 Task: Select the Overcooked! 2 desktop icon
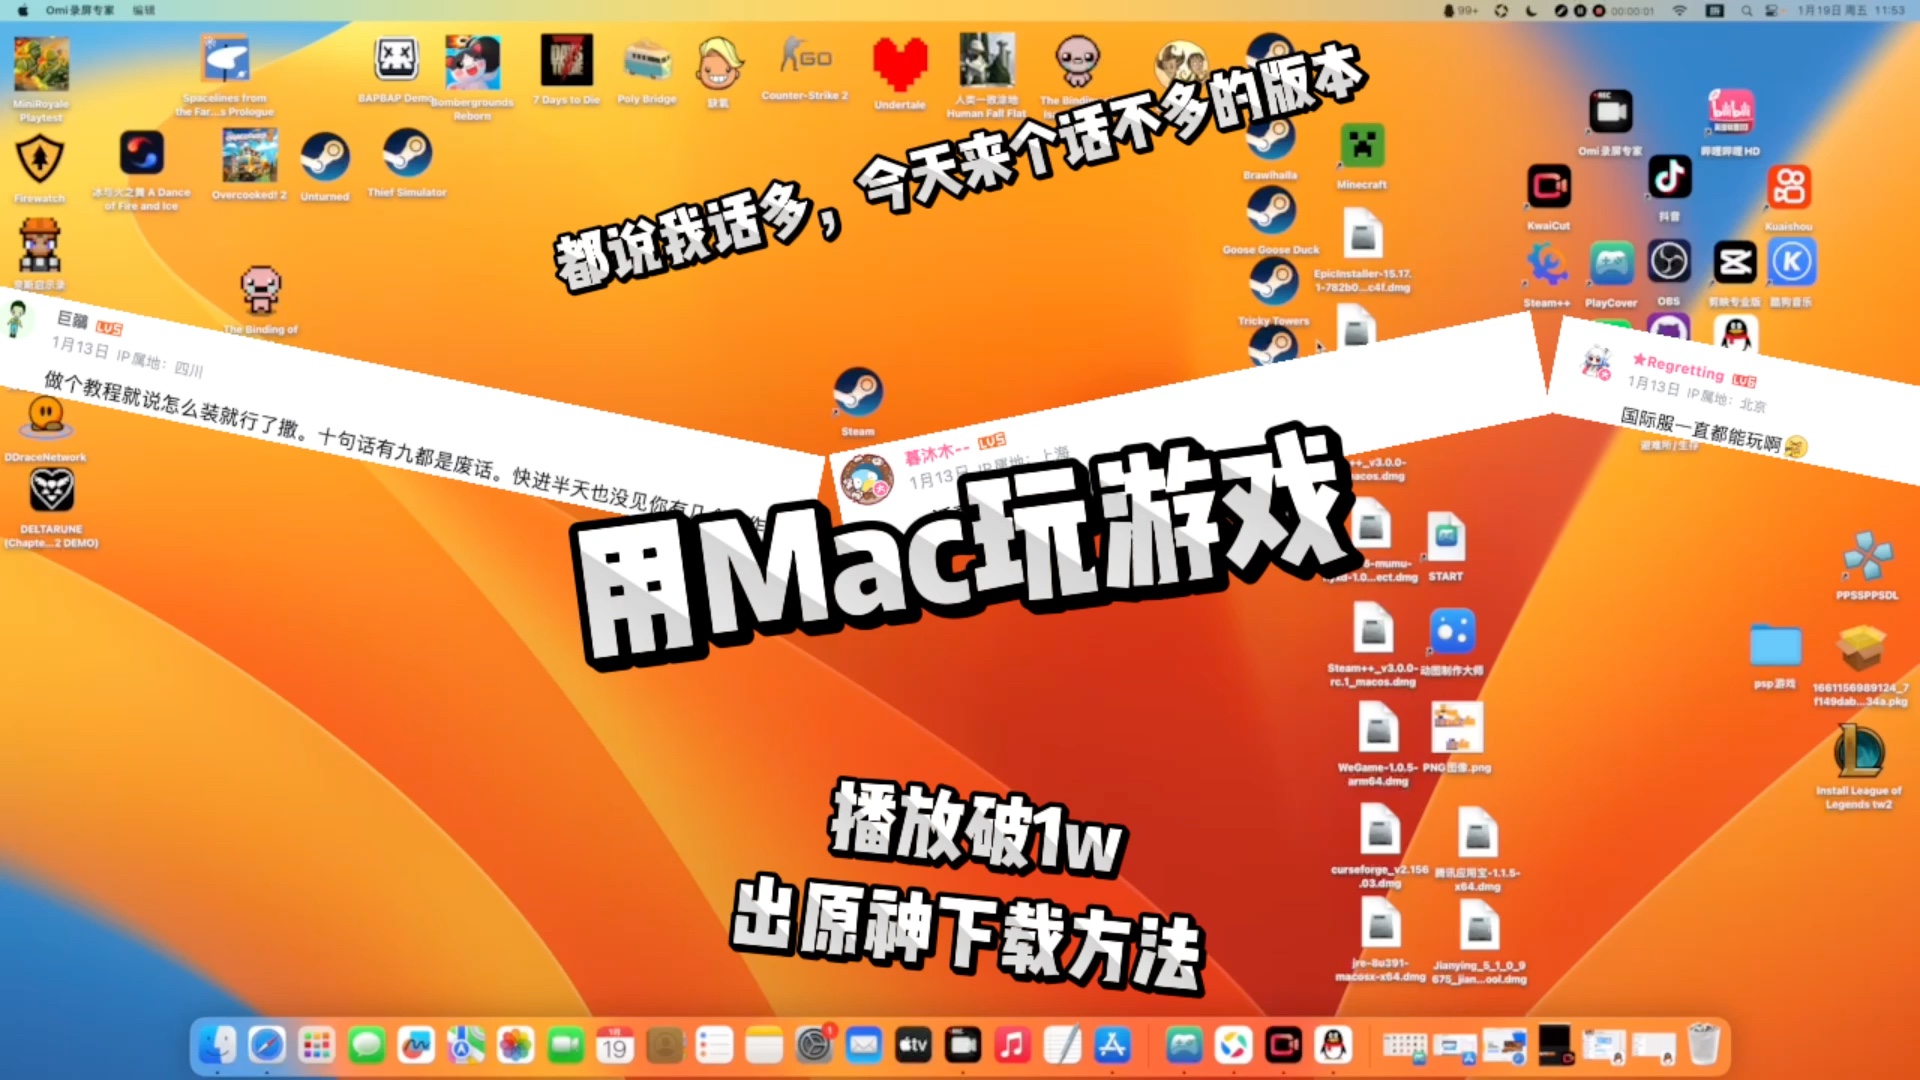point(249,155)
